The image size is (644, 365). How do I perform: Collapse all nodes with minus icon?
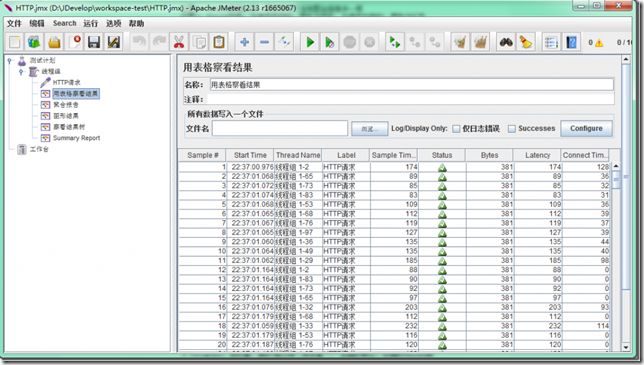tap(264, 42)
